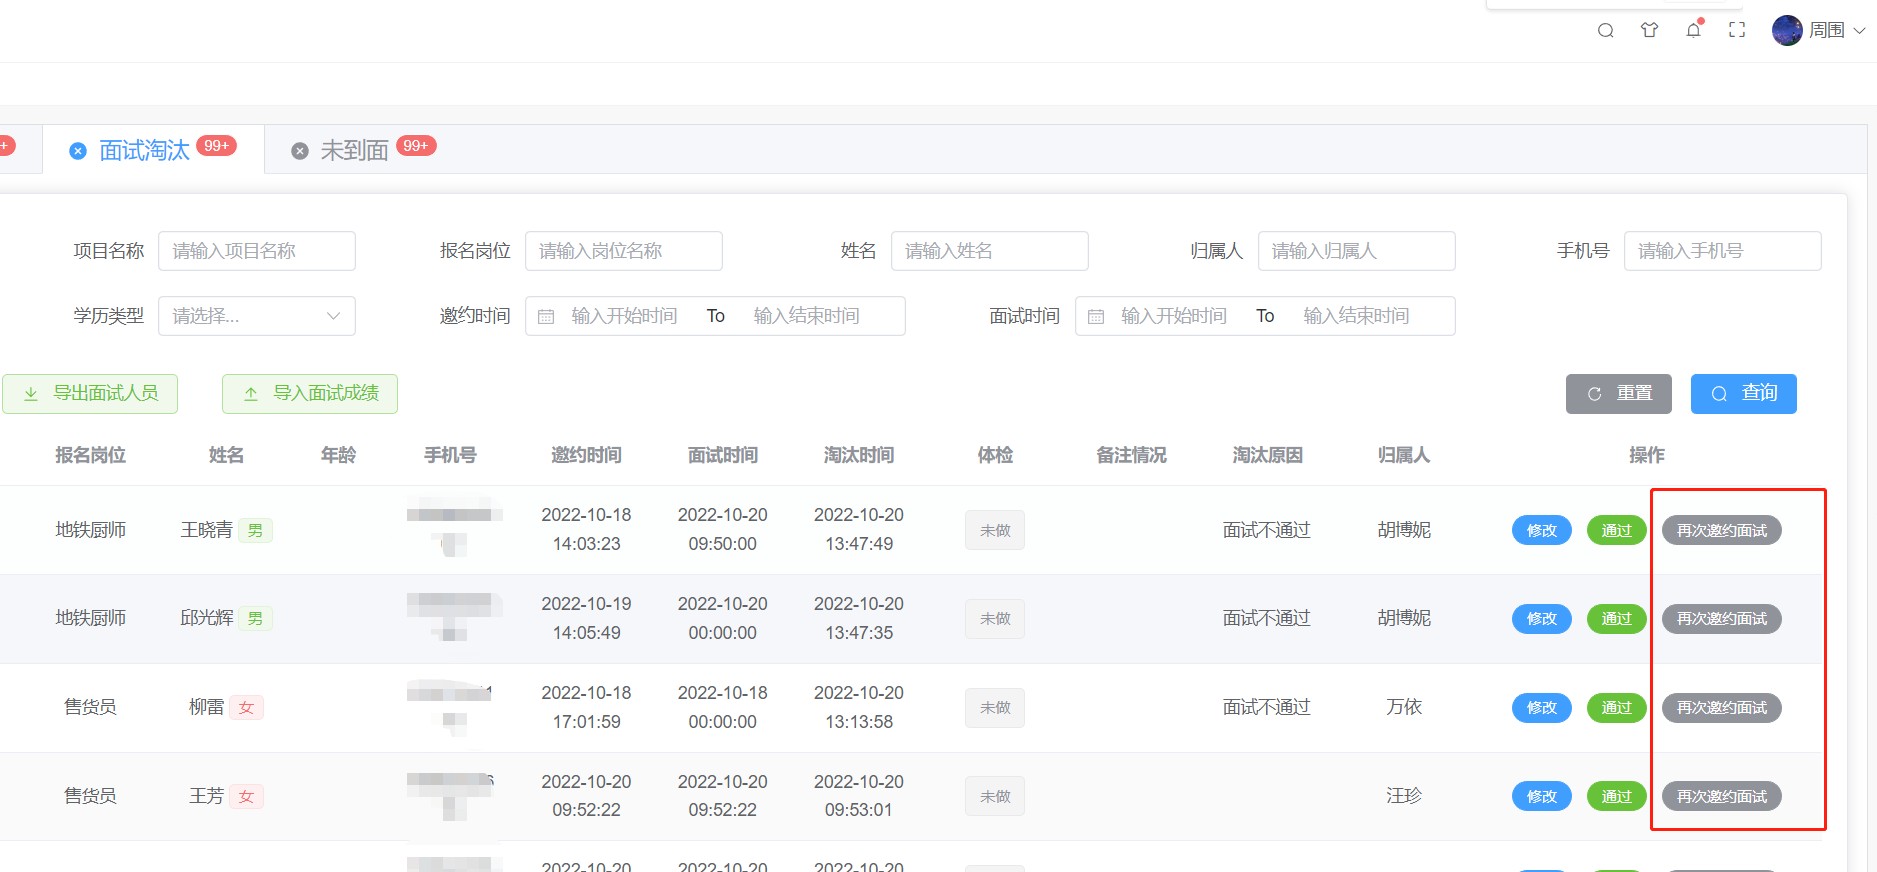The image size is (1877, 872).
Task: Click the 淘汰原因 column header
Action: (1268, 456)
